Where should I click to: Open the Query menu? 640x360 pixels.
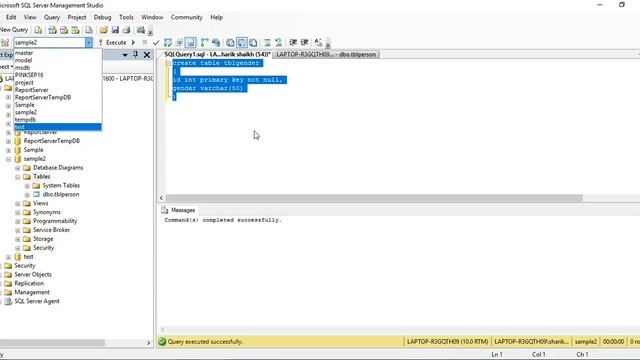pos(52,17)
